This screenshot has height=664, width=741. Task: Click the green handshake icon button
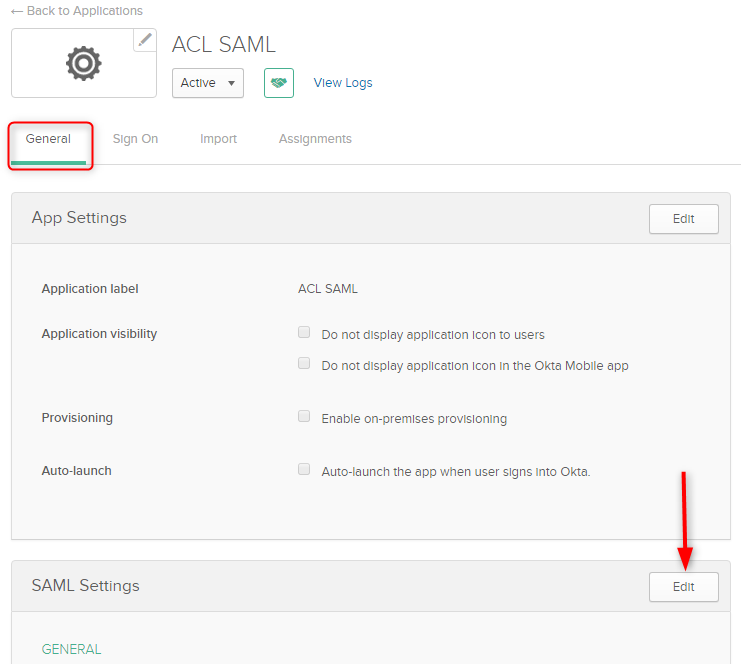point(279,83)
